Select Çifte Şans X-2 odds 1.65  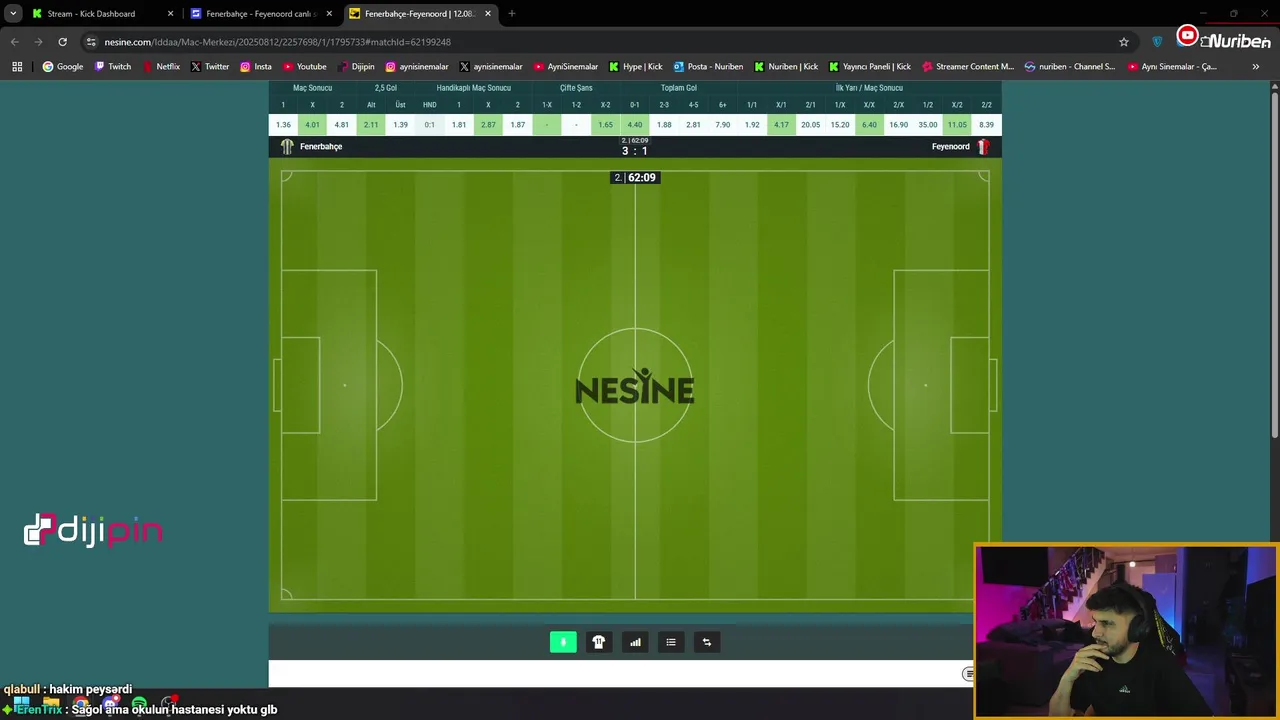click(x=605, y=125)
